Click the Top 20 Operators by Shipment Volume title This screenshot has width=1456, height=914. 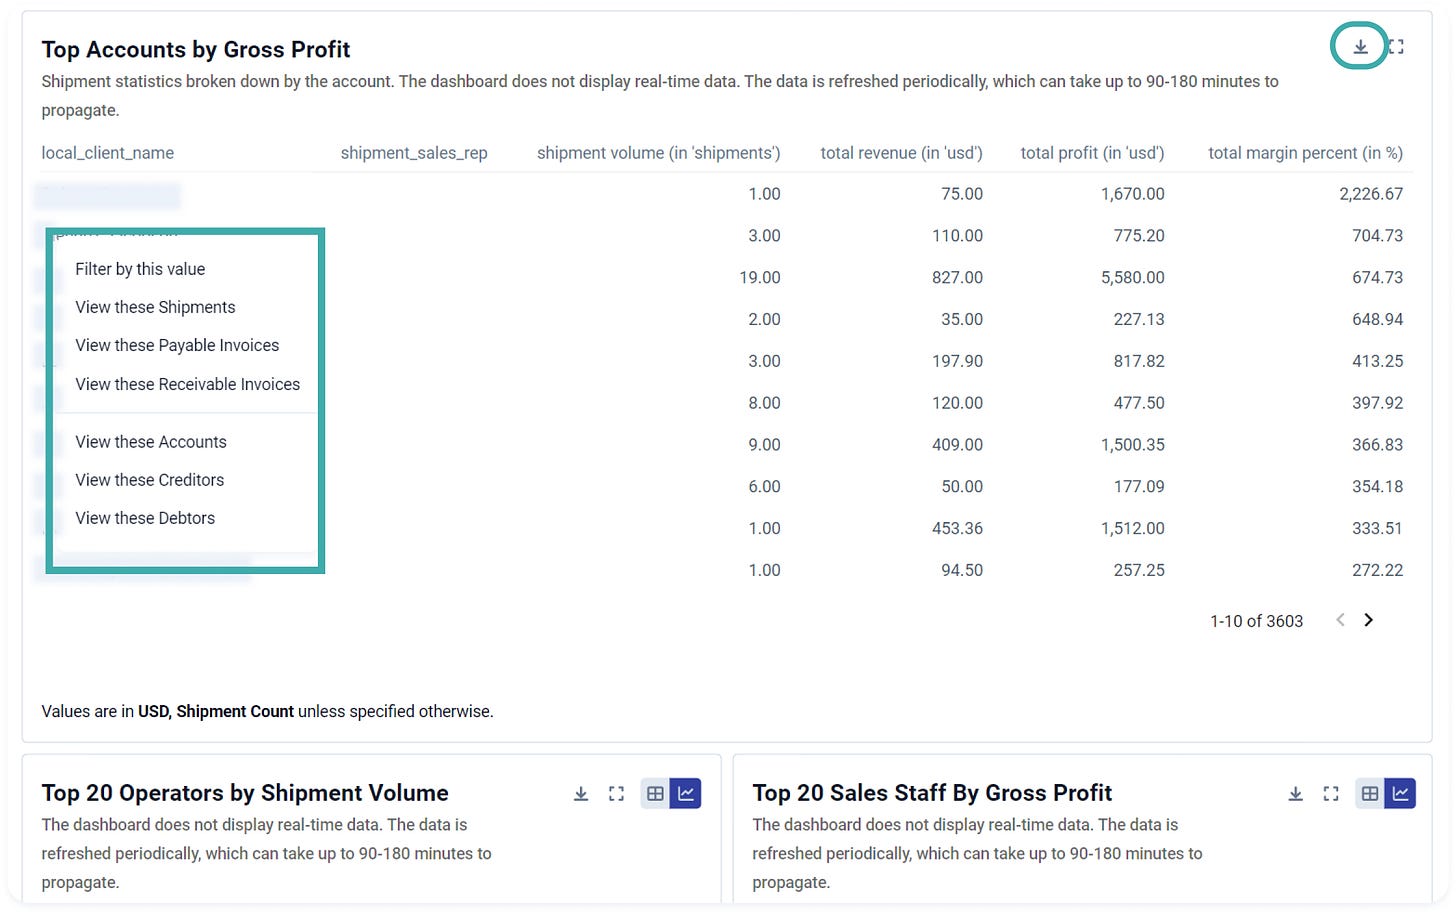click(x=245, y=793)
